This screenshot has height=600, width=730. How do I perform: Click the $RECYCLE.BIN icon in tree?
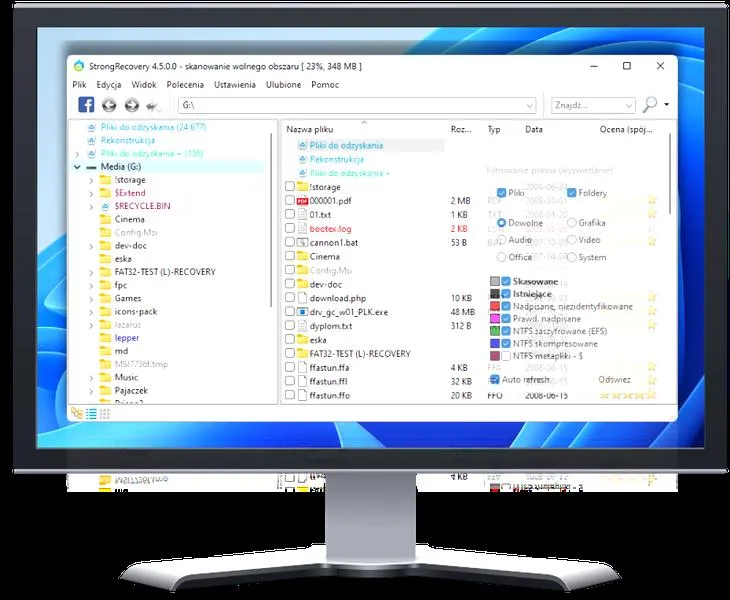(x=105, y=206)
